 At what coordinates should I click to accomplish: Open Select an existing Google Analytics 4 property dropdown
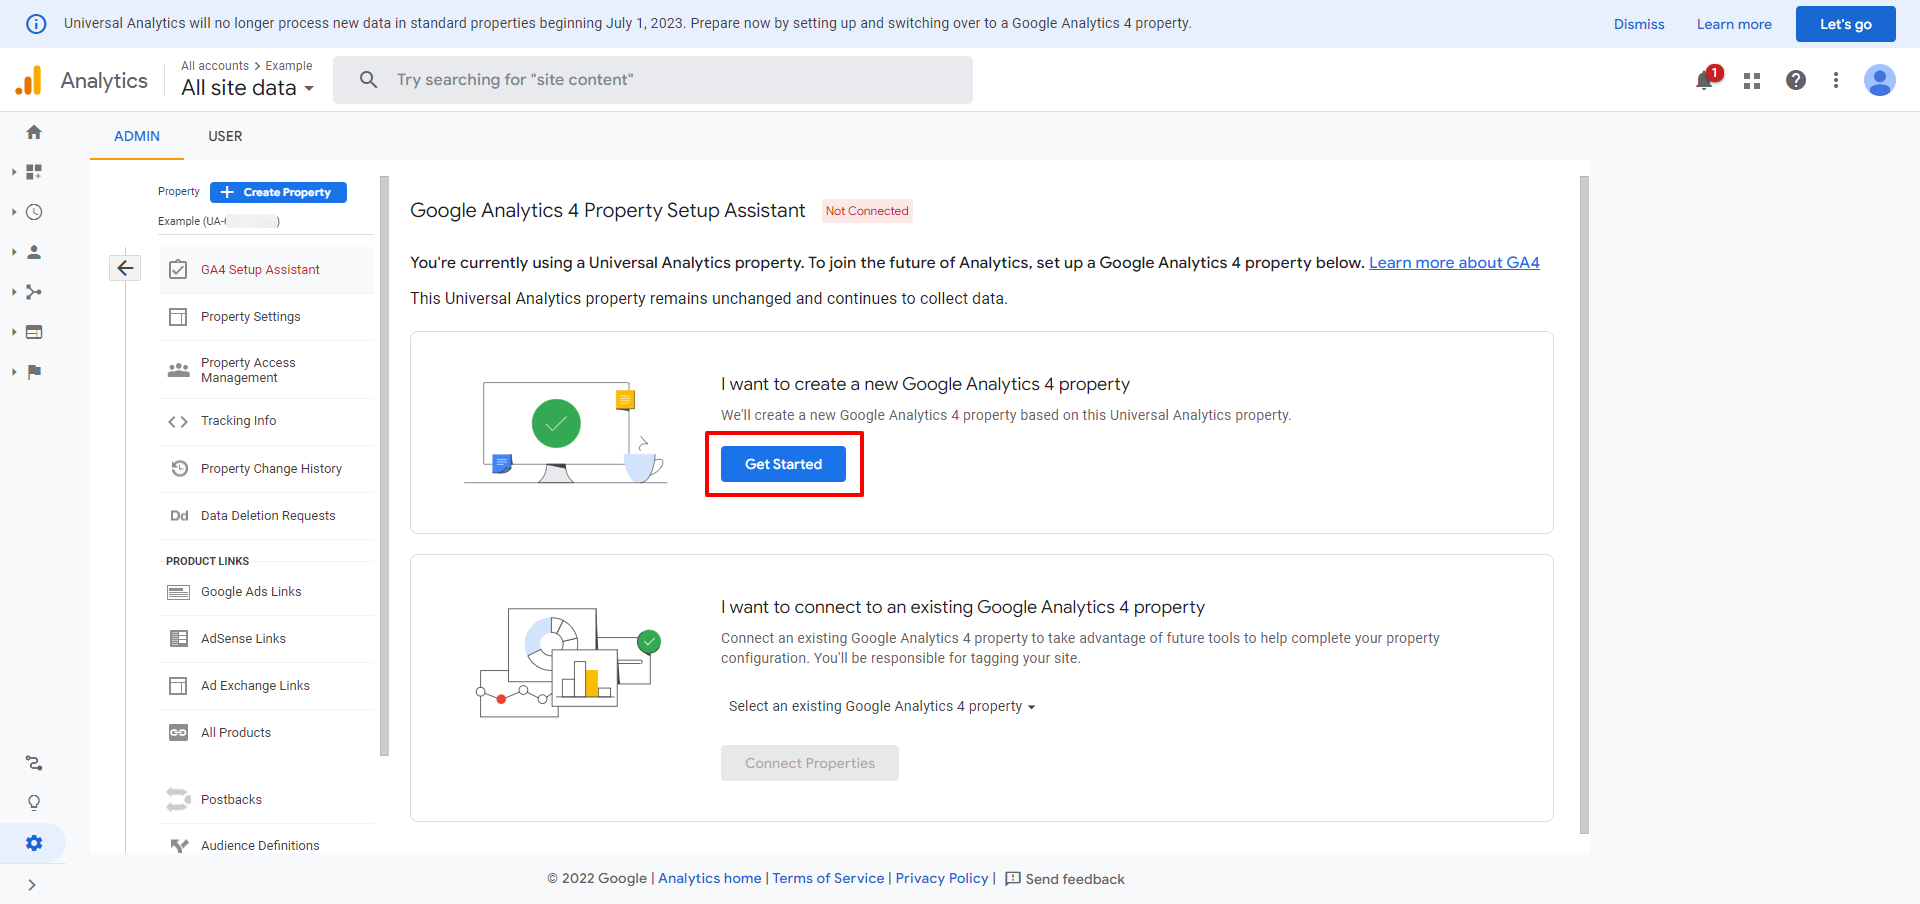pyautogui.click(x=882, y=706)
